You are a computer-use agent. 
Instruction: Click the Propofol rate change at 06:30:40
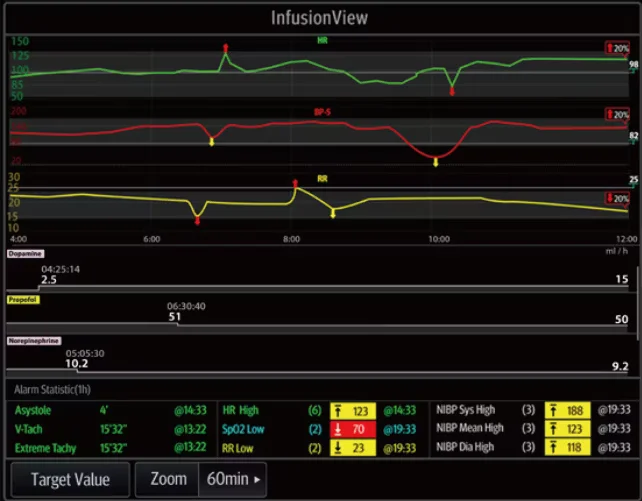[176, 316]
